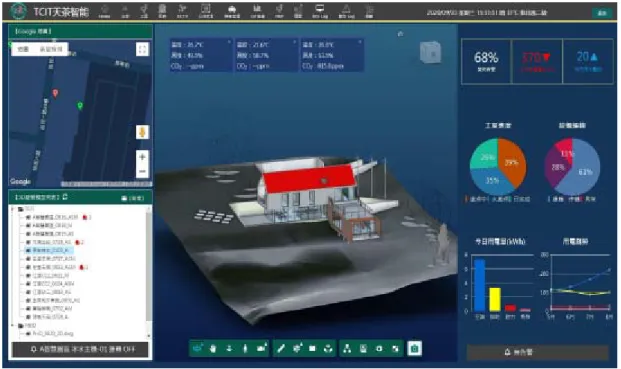This screenshot has height=369, width=621.
Task: Switch map to the first map-type tab
Action: coord(23,49)
